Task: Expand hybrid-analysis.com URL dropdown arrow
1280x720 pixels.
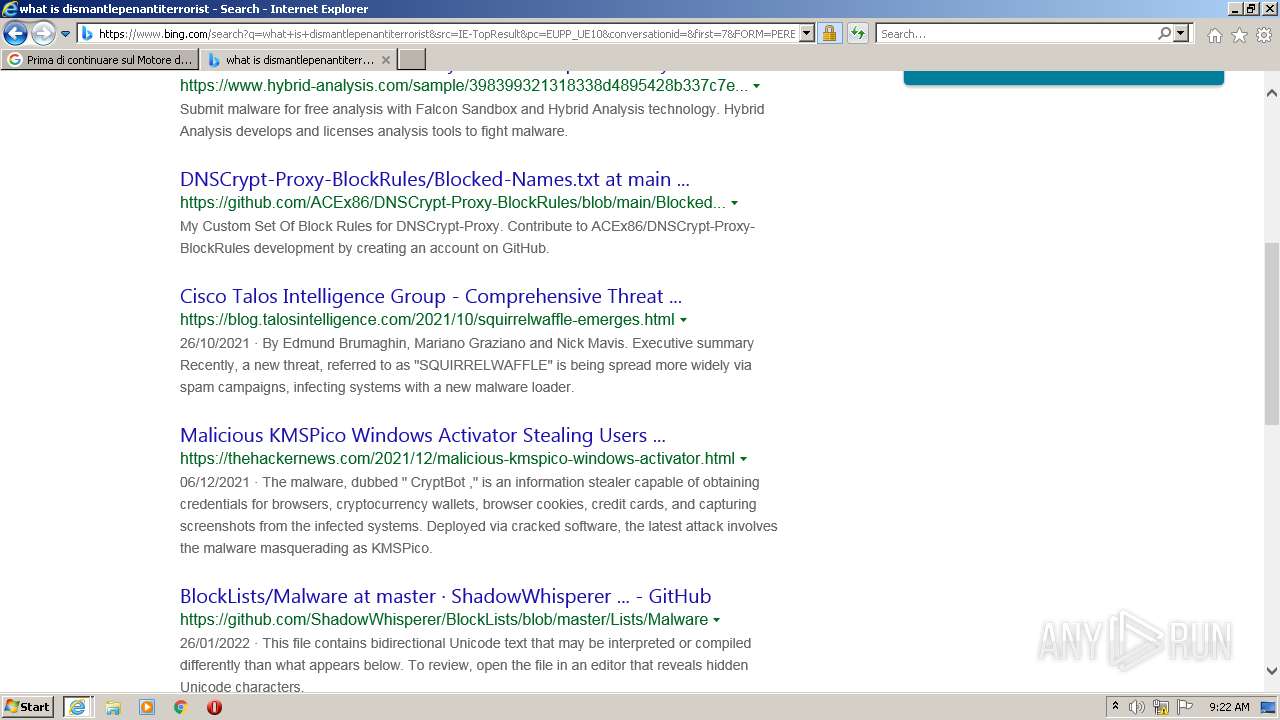Action: point(756,86)
